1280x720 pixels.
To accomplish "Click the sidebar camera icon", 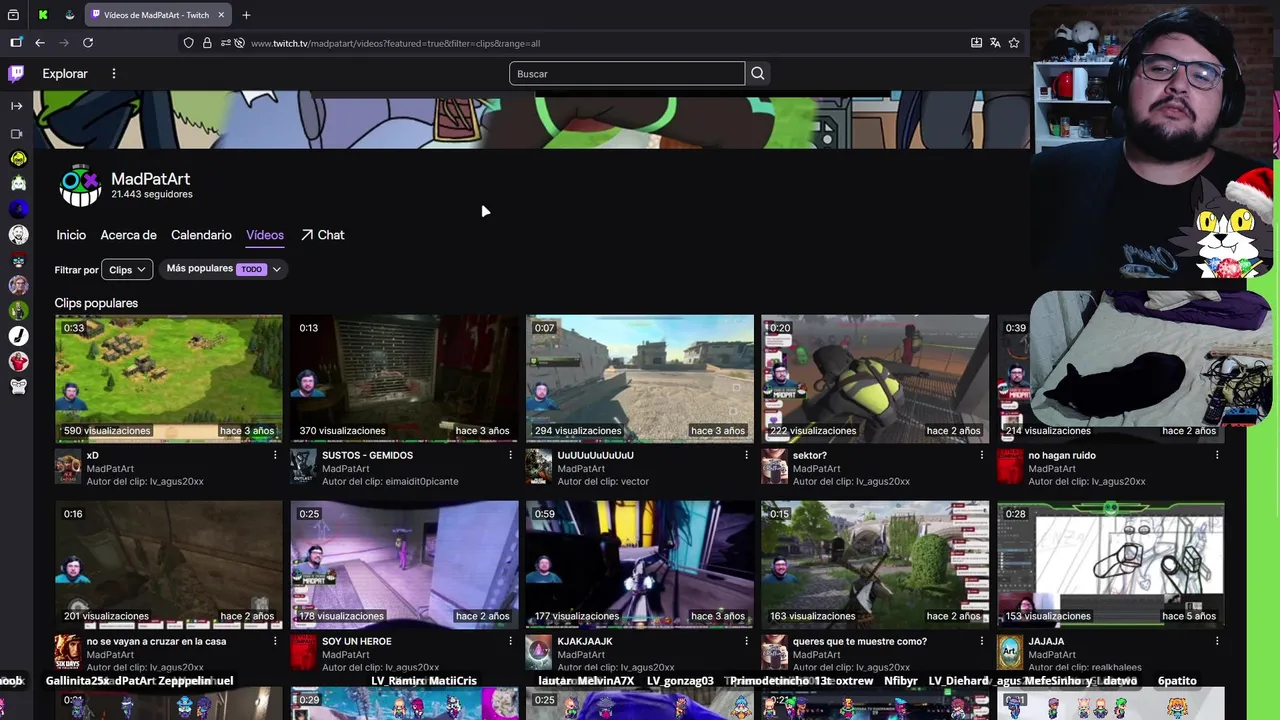I will [x=16, y=133].
